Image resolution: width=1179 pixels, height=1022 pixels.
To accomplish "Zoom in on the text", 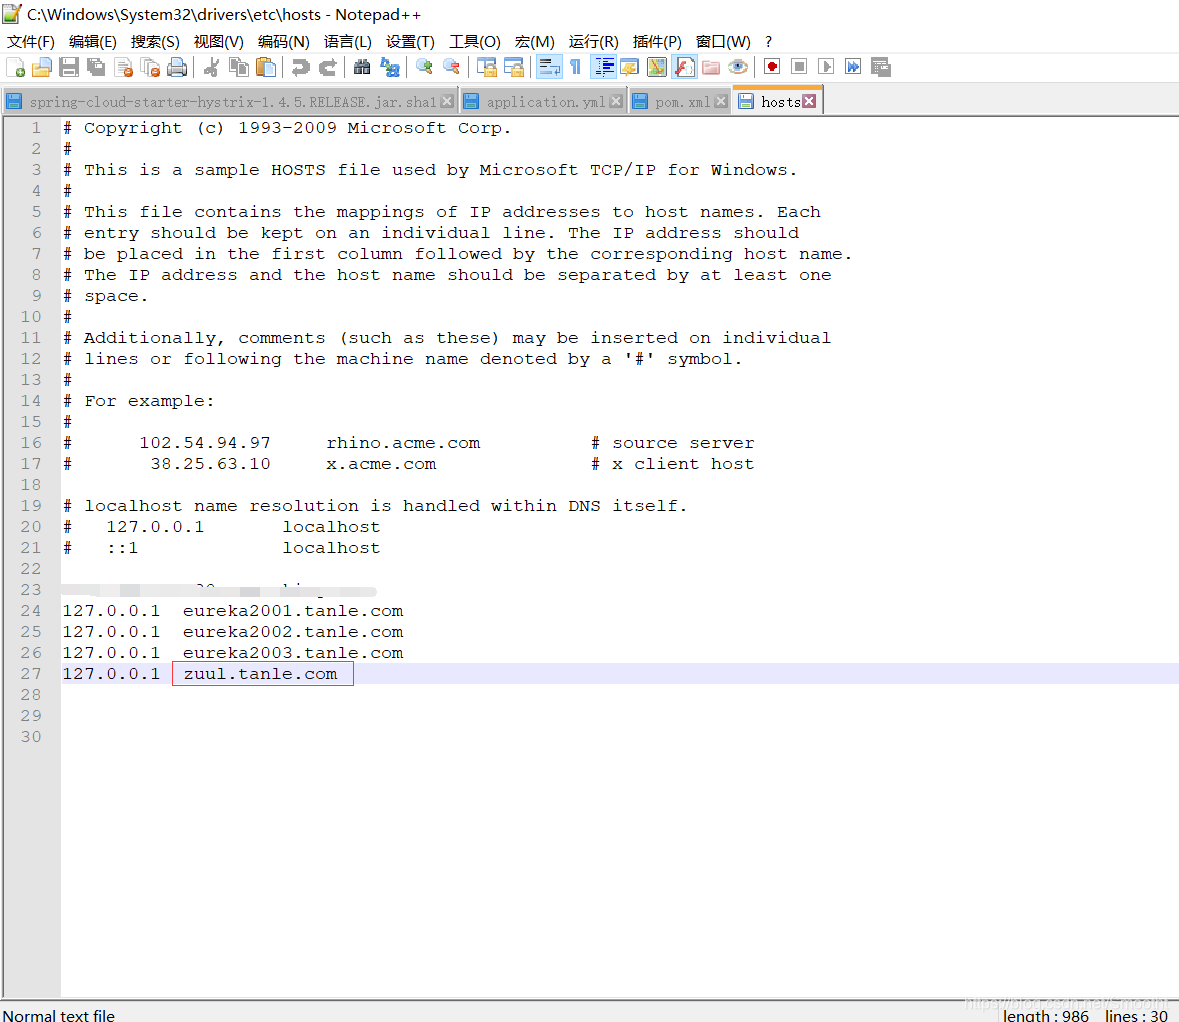I will (424, 68).
